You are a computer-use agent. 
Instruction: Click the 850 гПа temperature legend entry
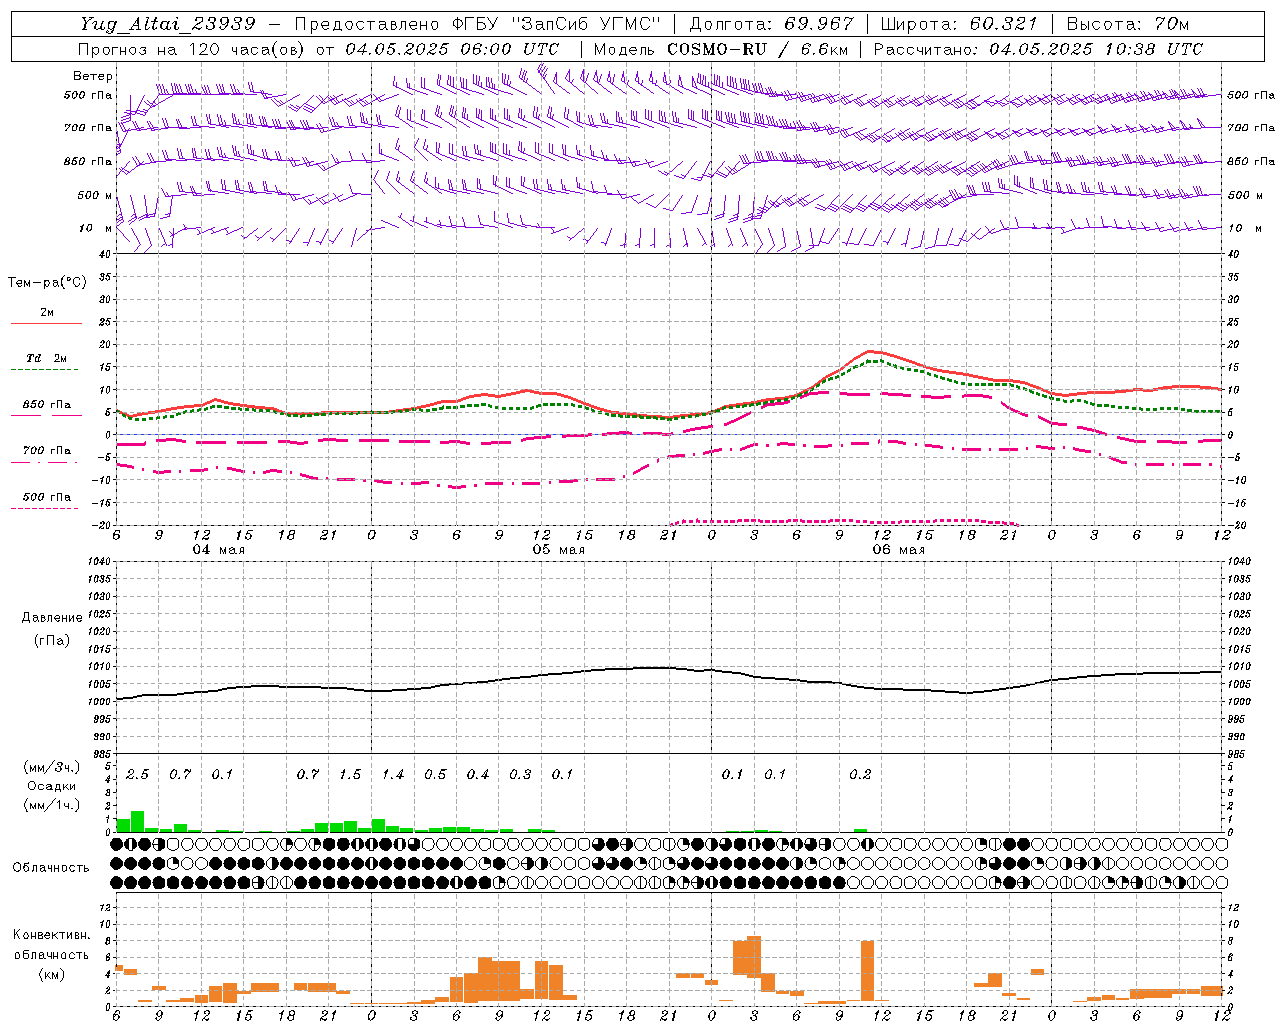(x=46, y=405)
